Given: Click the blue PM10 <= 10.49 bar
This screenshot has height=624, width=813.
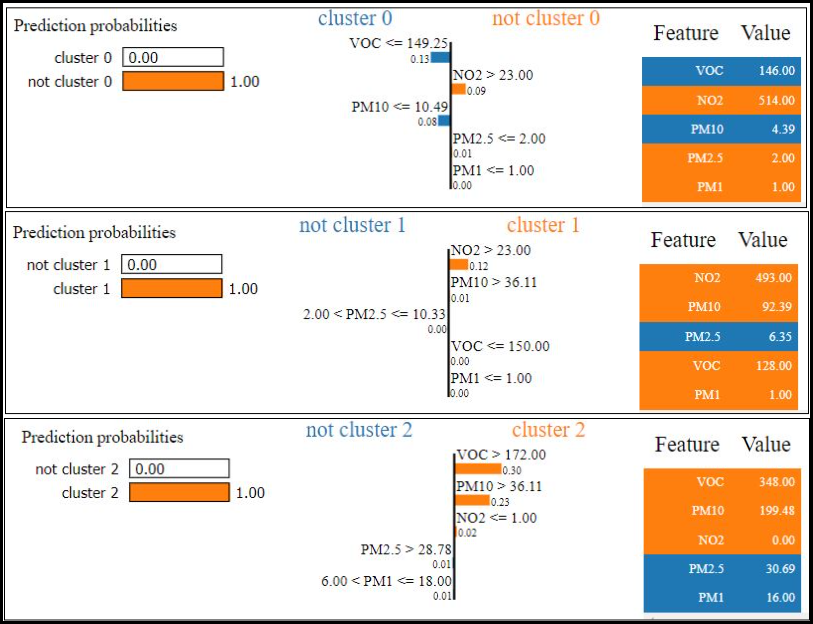Looking at the screenshot, I should [444, 121].
